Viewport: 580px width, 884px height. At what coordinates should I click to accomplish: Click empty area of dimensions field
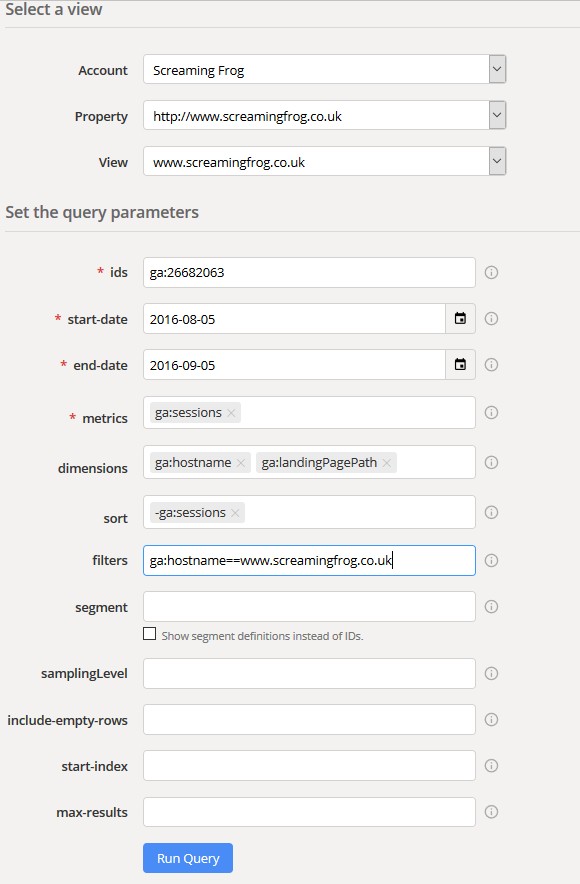click(436, 462)
